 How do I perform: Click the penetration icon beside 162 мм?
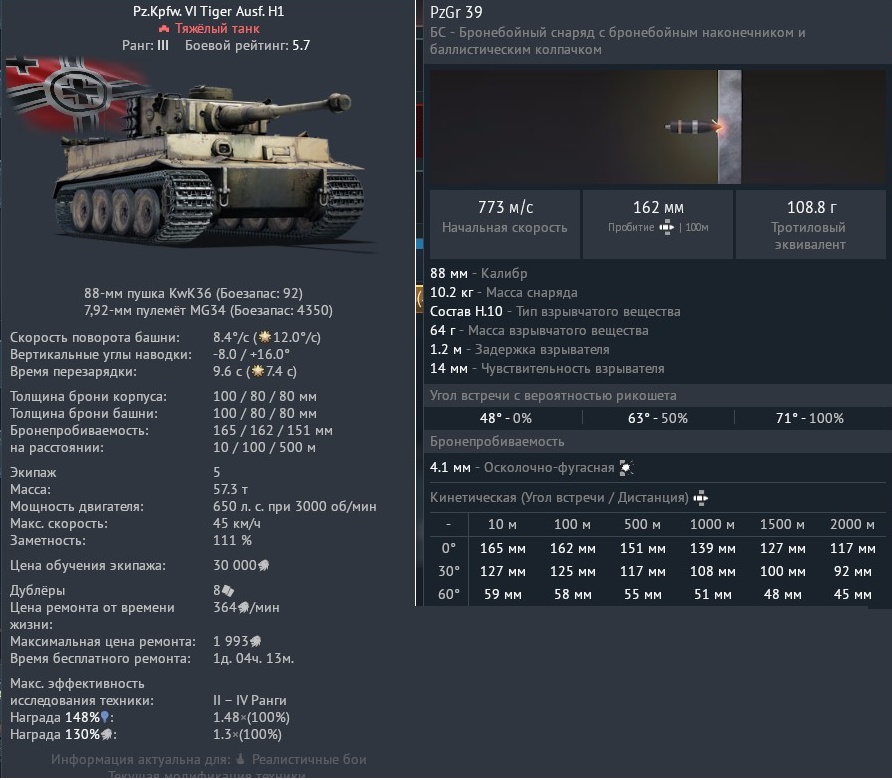click(x=666, y=228)
